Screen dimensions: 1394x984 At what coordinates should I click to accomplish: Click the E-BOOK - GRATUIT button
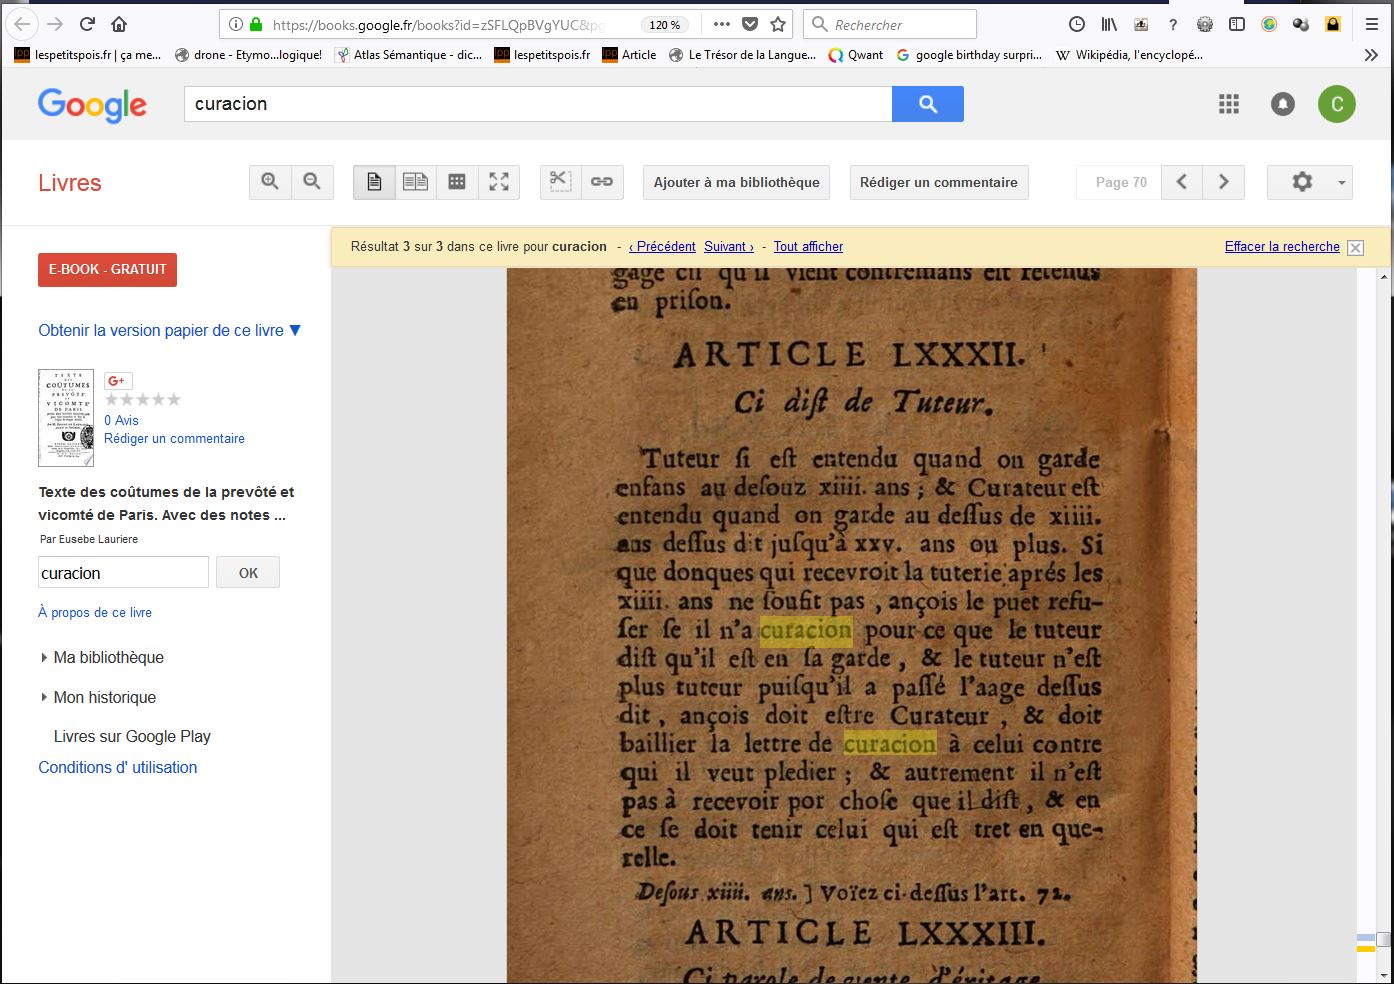tap(107, 269)
